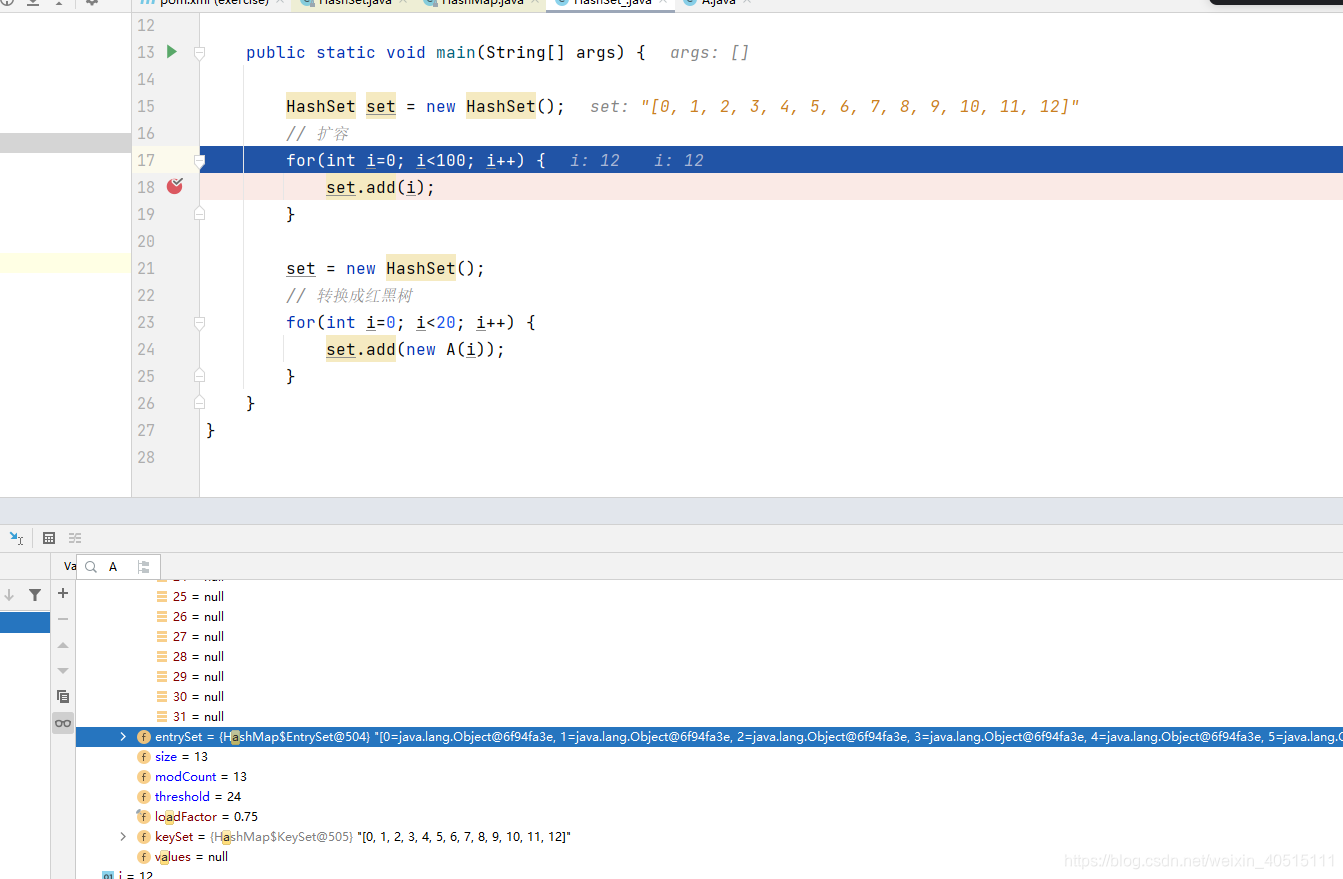Select the 'modCount = 13' field row
The width and height of the screenshot is (1343, 879).
[709, 777]
